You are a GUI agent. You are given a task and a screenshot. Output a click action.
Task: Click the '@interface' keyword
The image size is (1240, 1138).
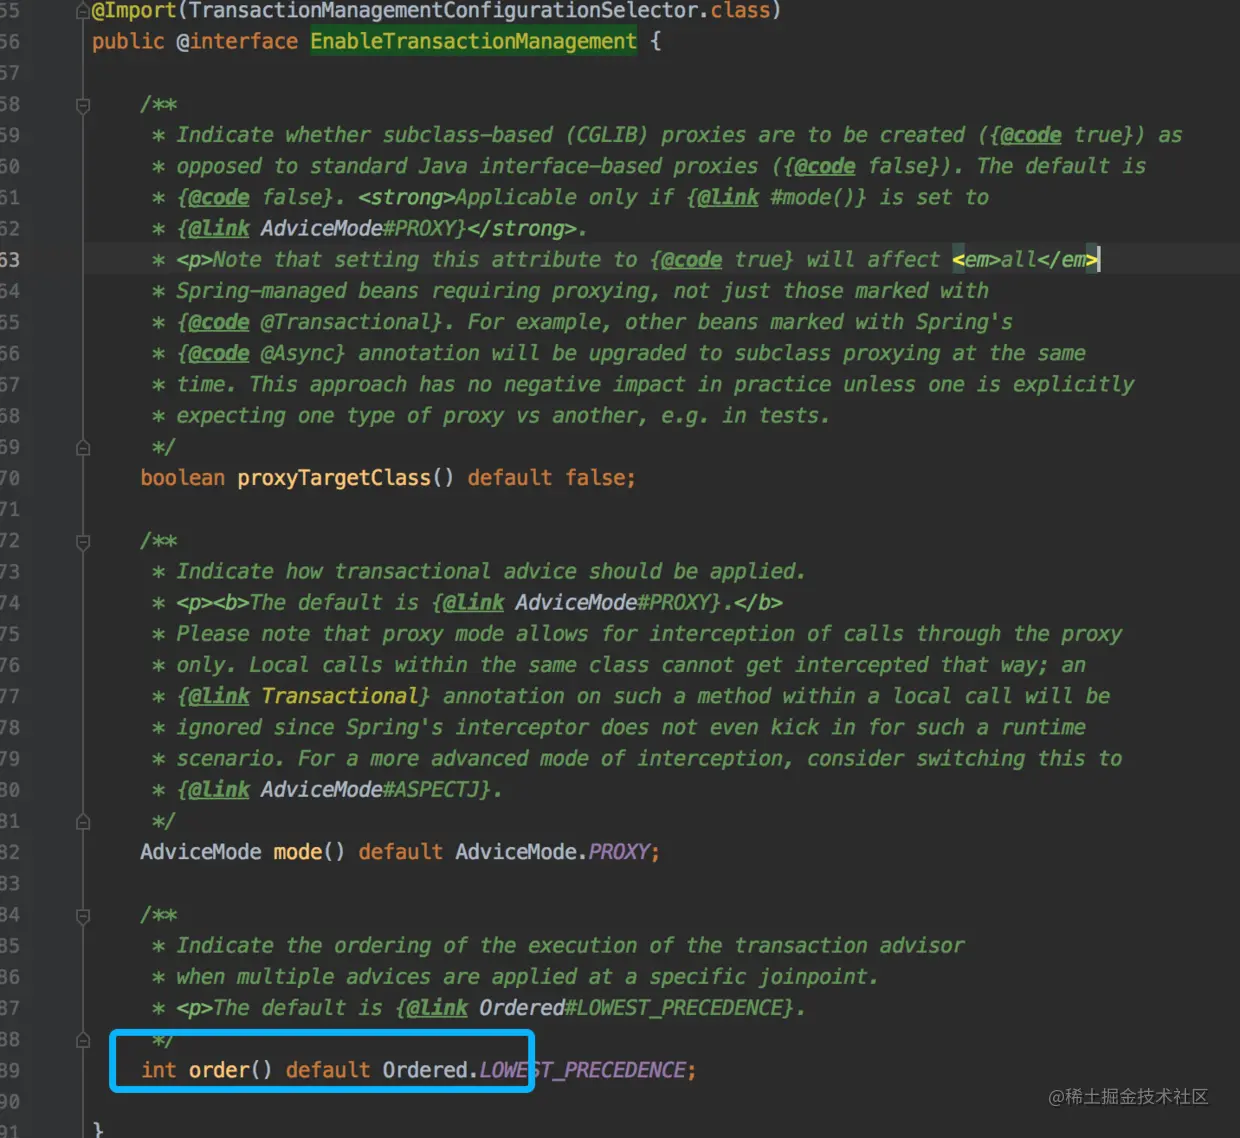(237, 42)
